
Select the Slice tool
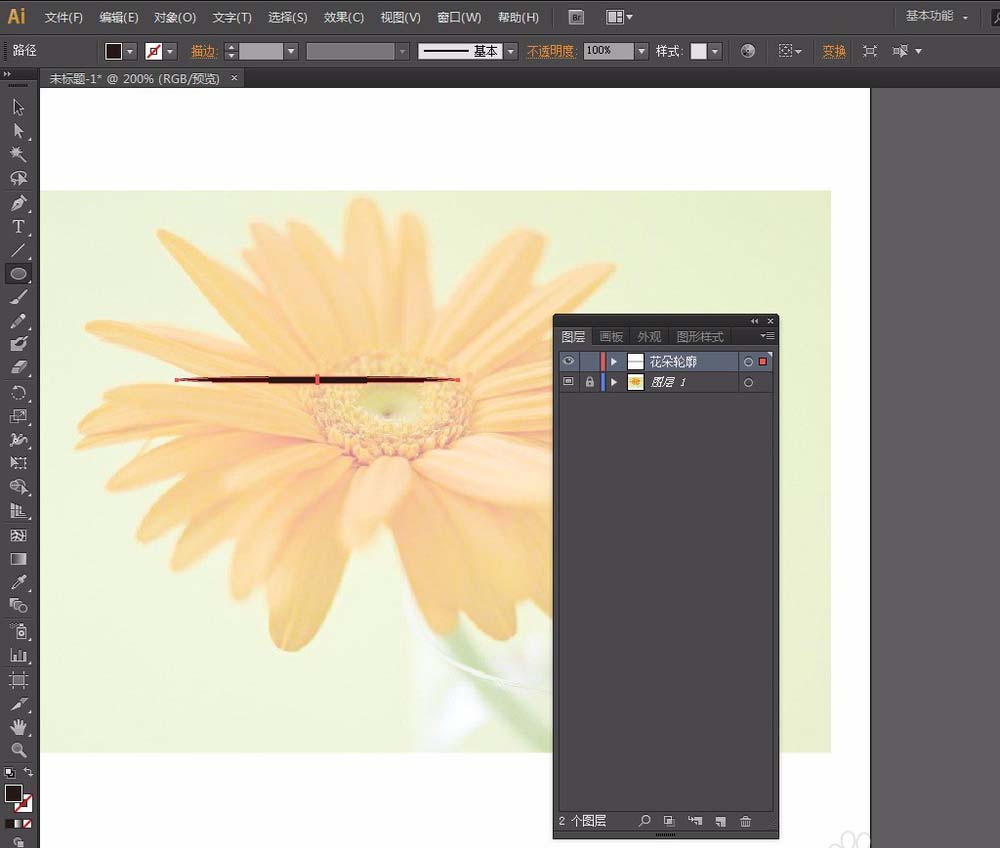click(18, 704)
